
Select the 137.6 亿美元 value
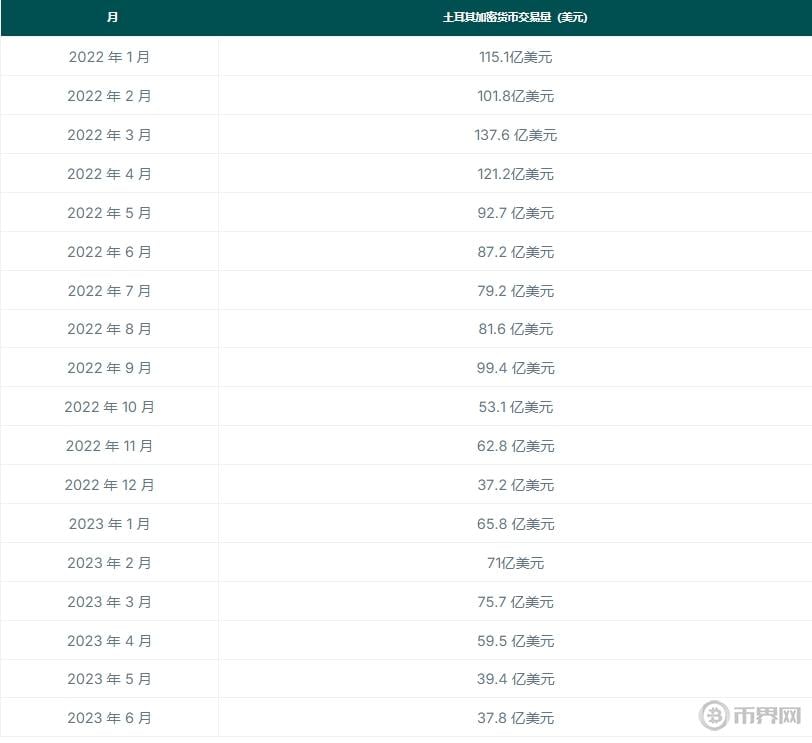tap(515, 135)
